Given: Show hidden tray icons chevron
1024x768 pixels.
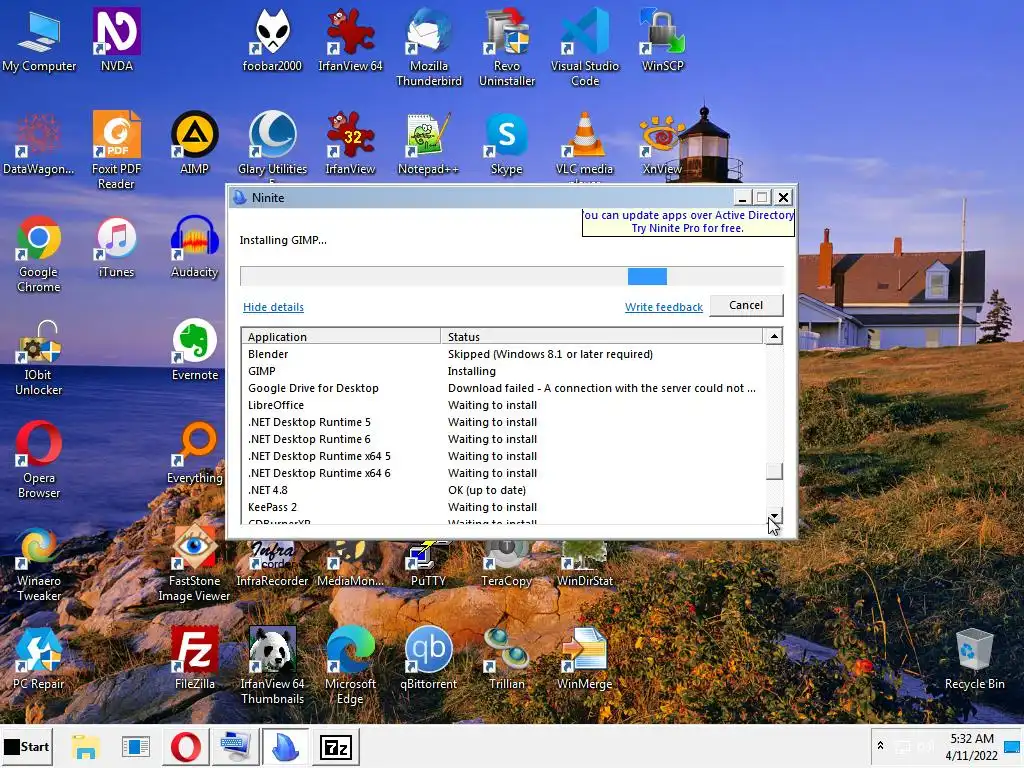Looking at the screenshot, I should click(880, 746).
